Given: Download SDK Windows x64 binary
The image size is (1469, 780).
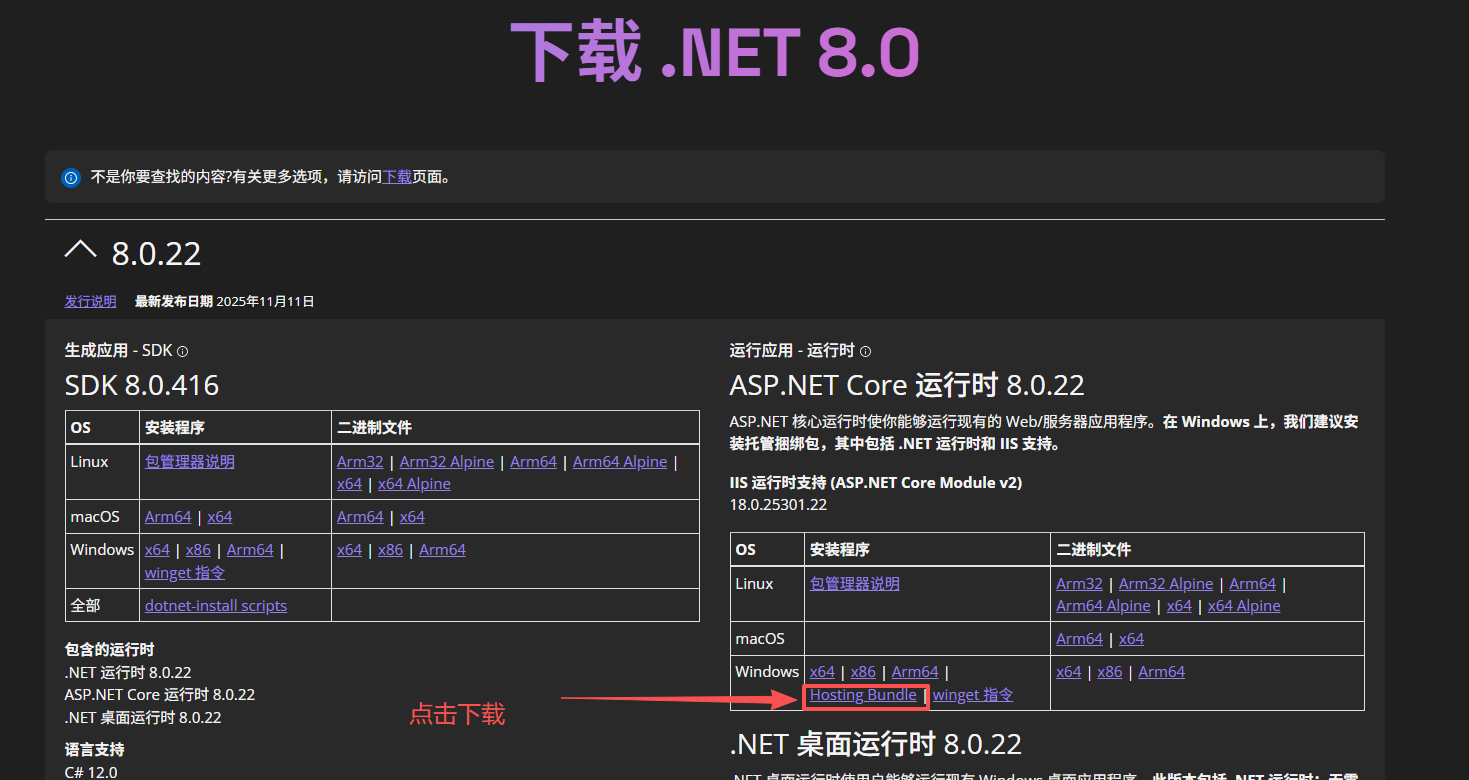Looking at the screenshot, I should pos(349,550).
